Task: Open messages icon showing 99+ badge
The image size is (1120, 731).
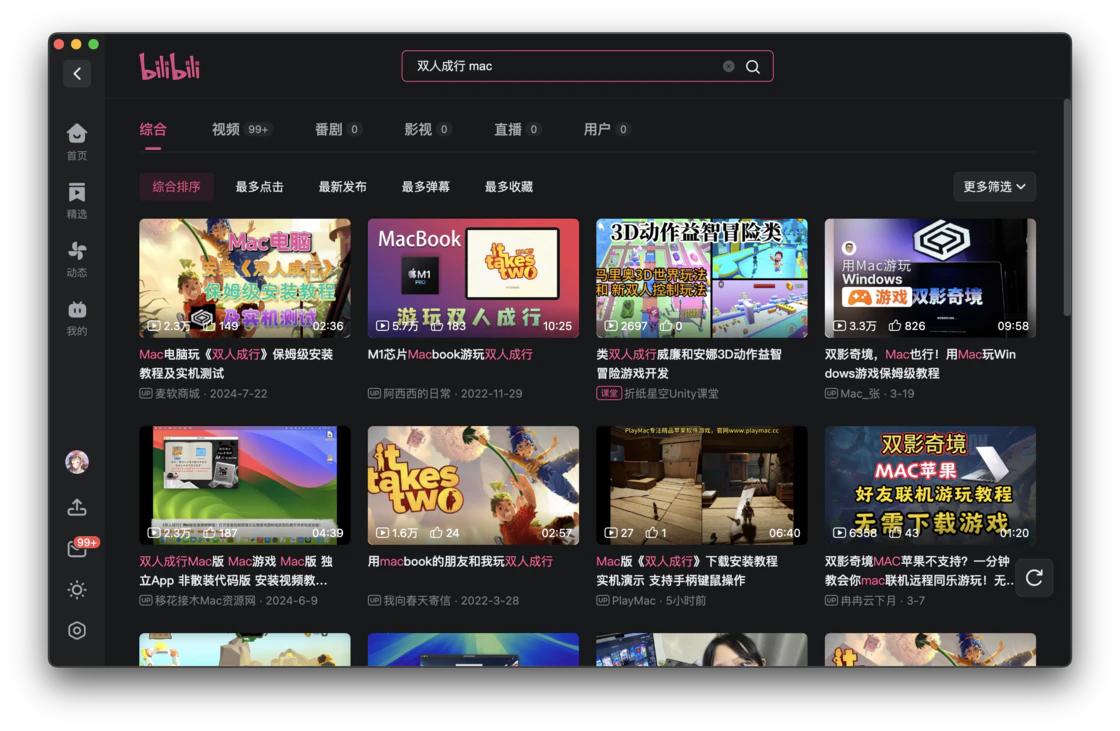Action: pyautogui.click(x=77, y=548)
